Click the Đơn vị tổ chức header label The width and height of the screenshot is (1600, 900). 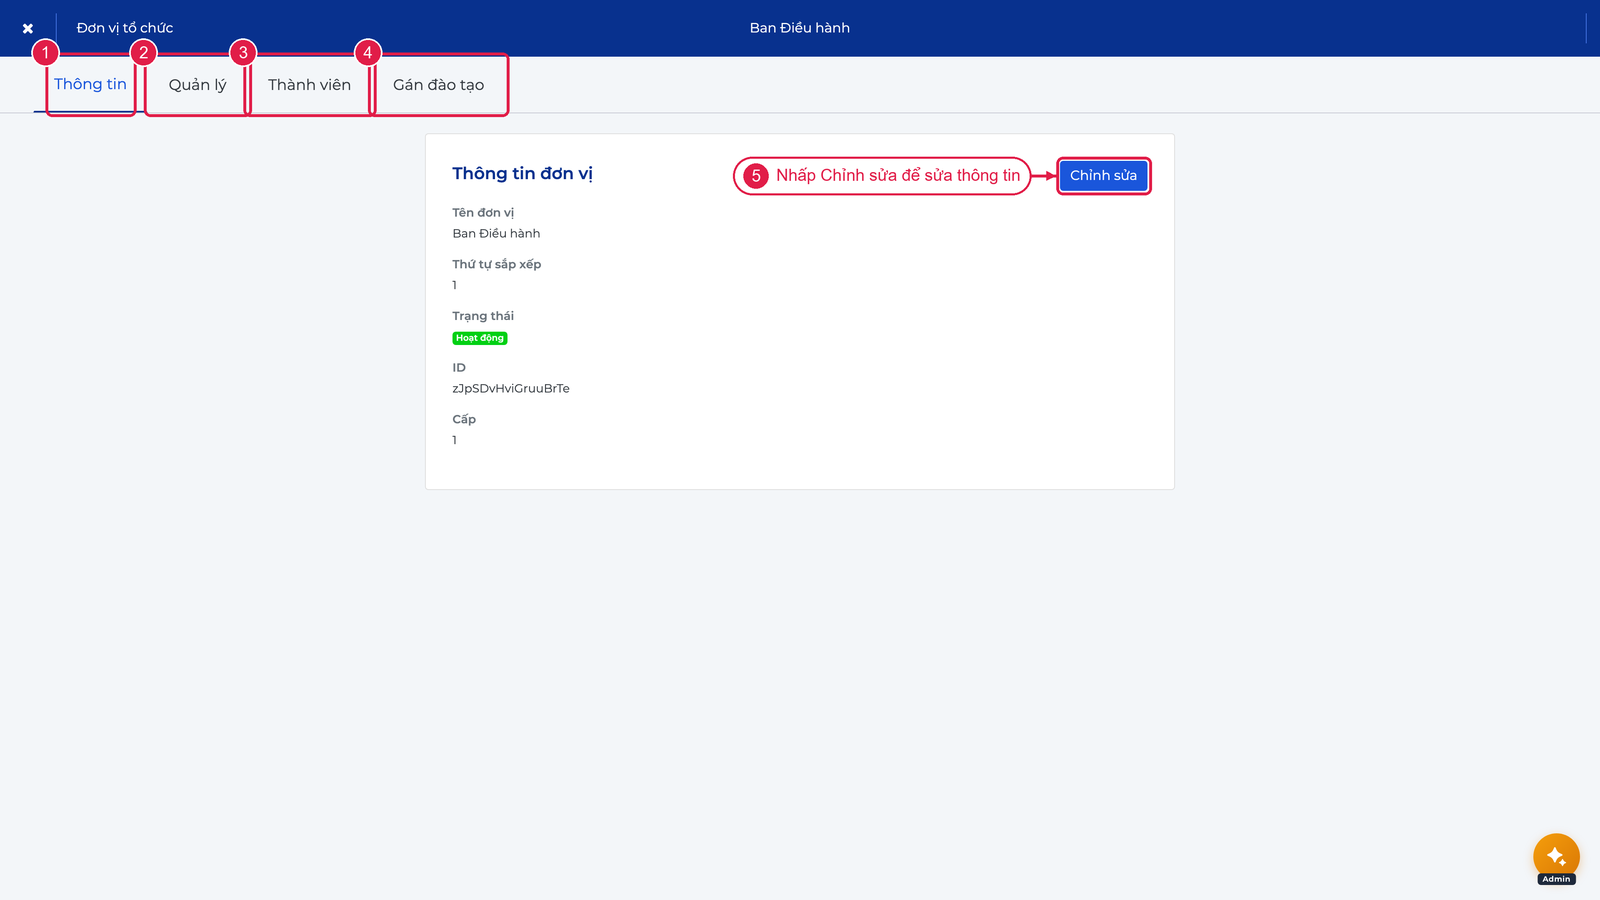tap(125, 28)
